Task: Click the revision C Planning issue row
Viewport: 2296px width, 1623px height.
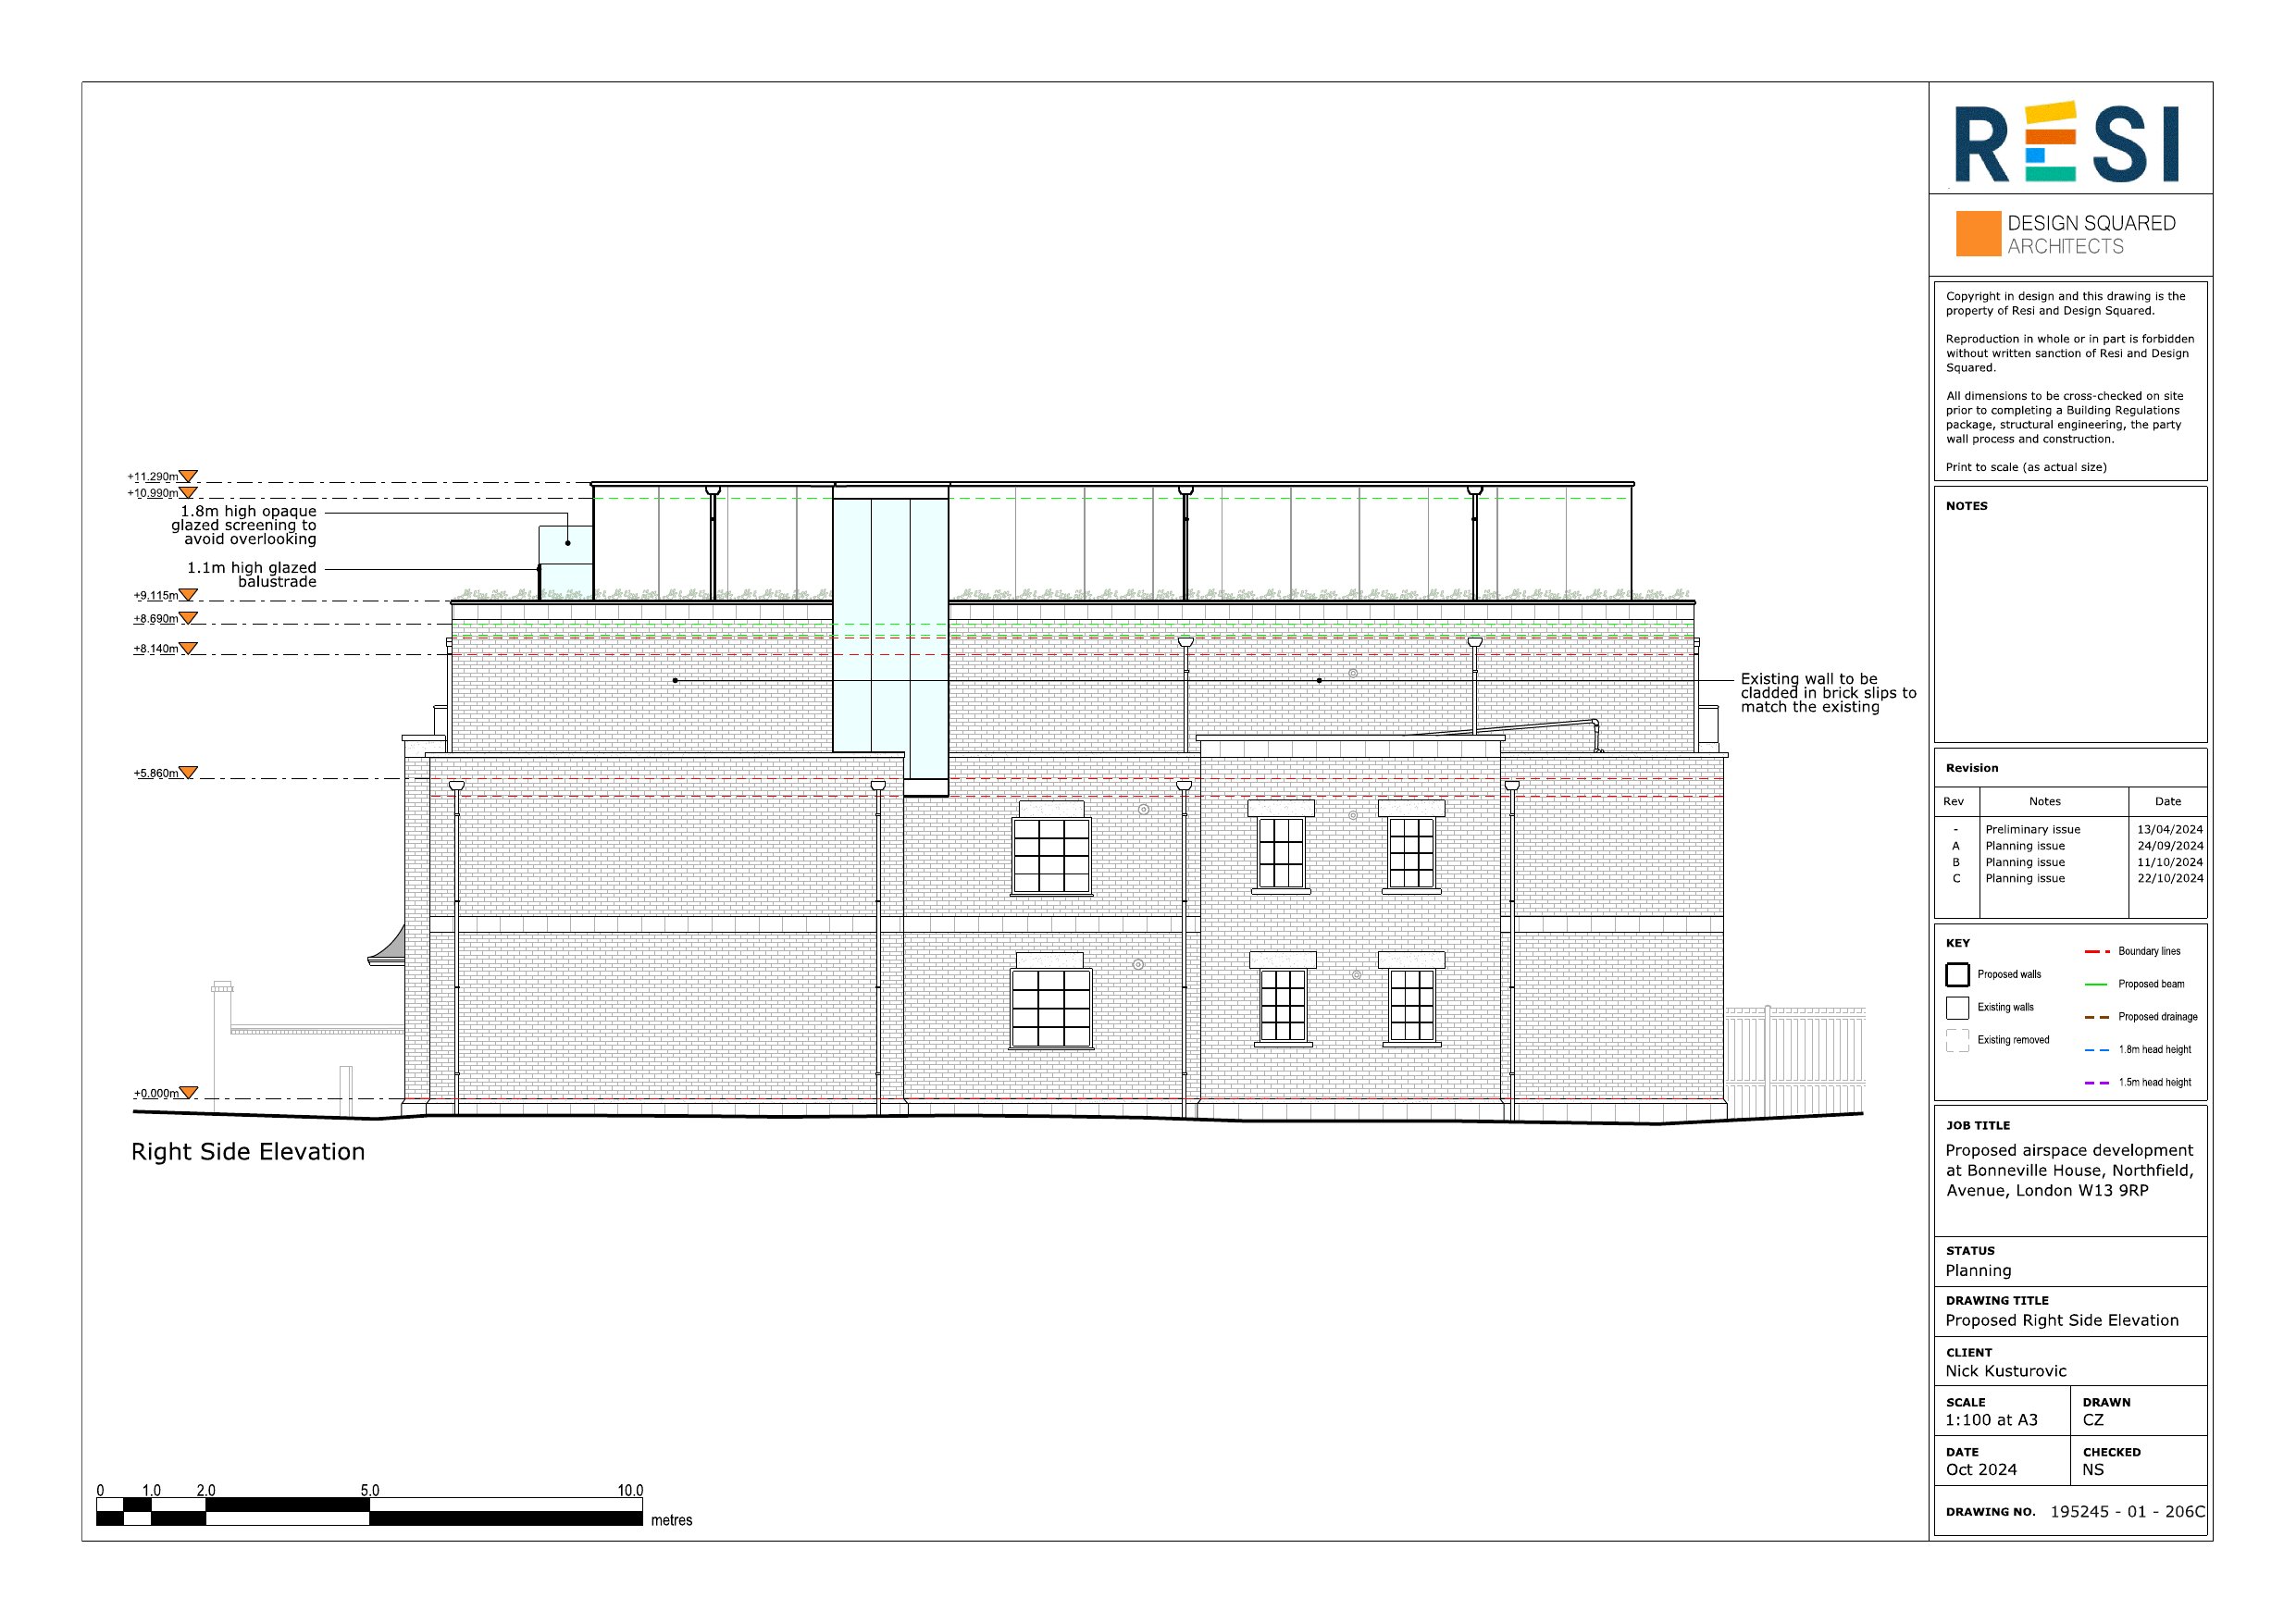Action: tap(2024, 879)
